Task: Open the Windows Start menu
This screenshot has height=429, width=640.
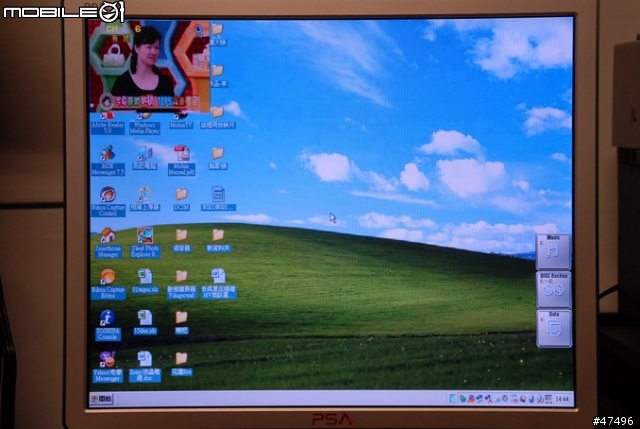Action: (x=102, y=399)
